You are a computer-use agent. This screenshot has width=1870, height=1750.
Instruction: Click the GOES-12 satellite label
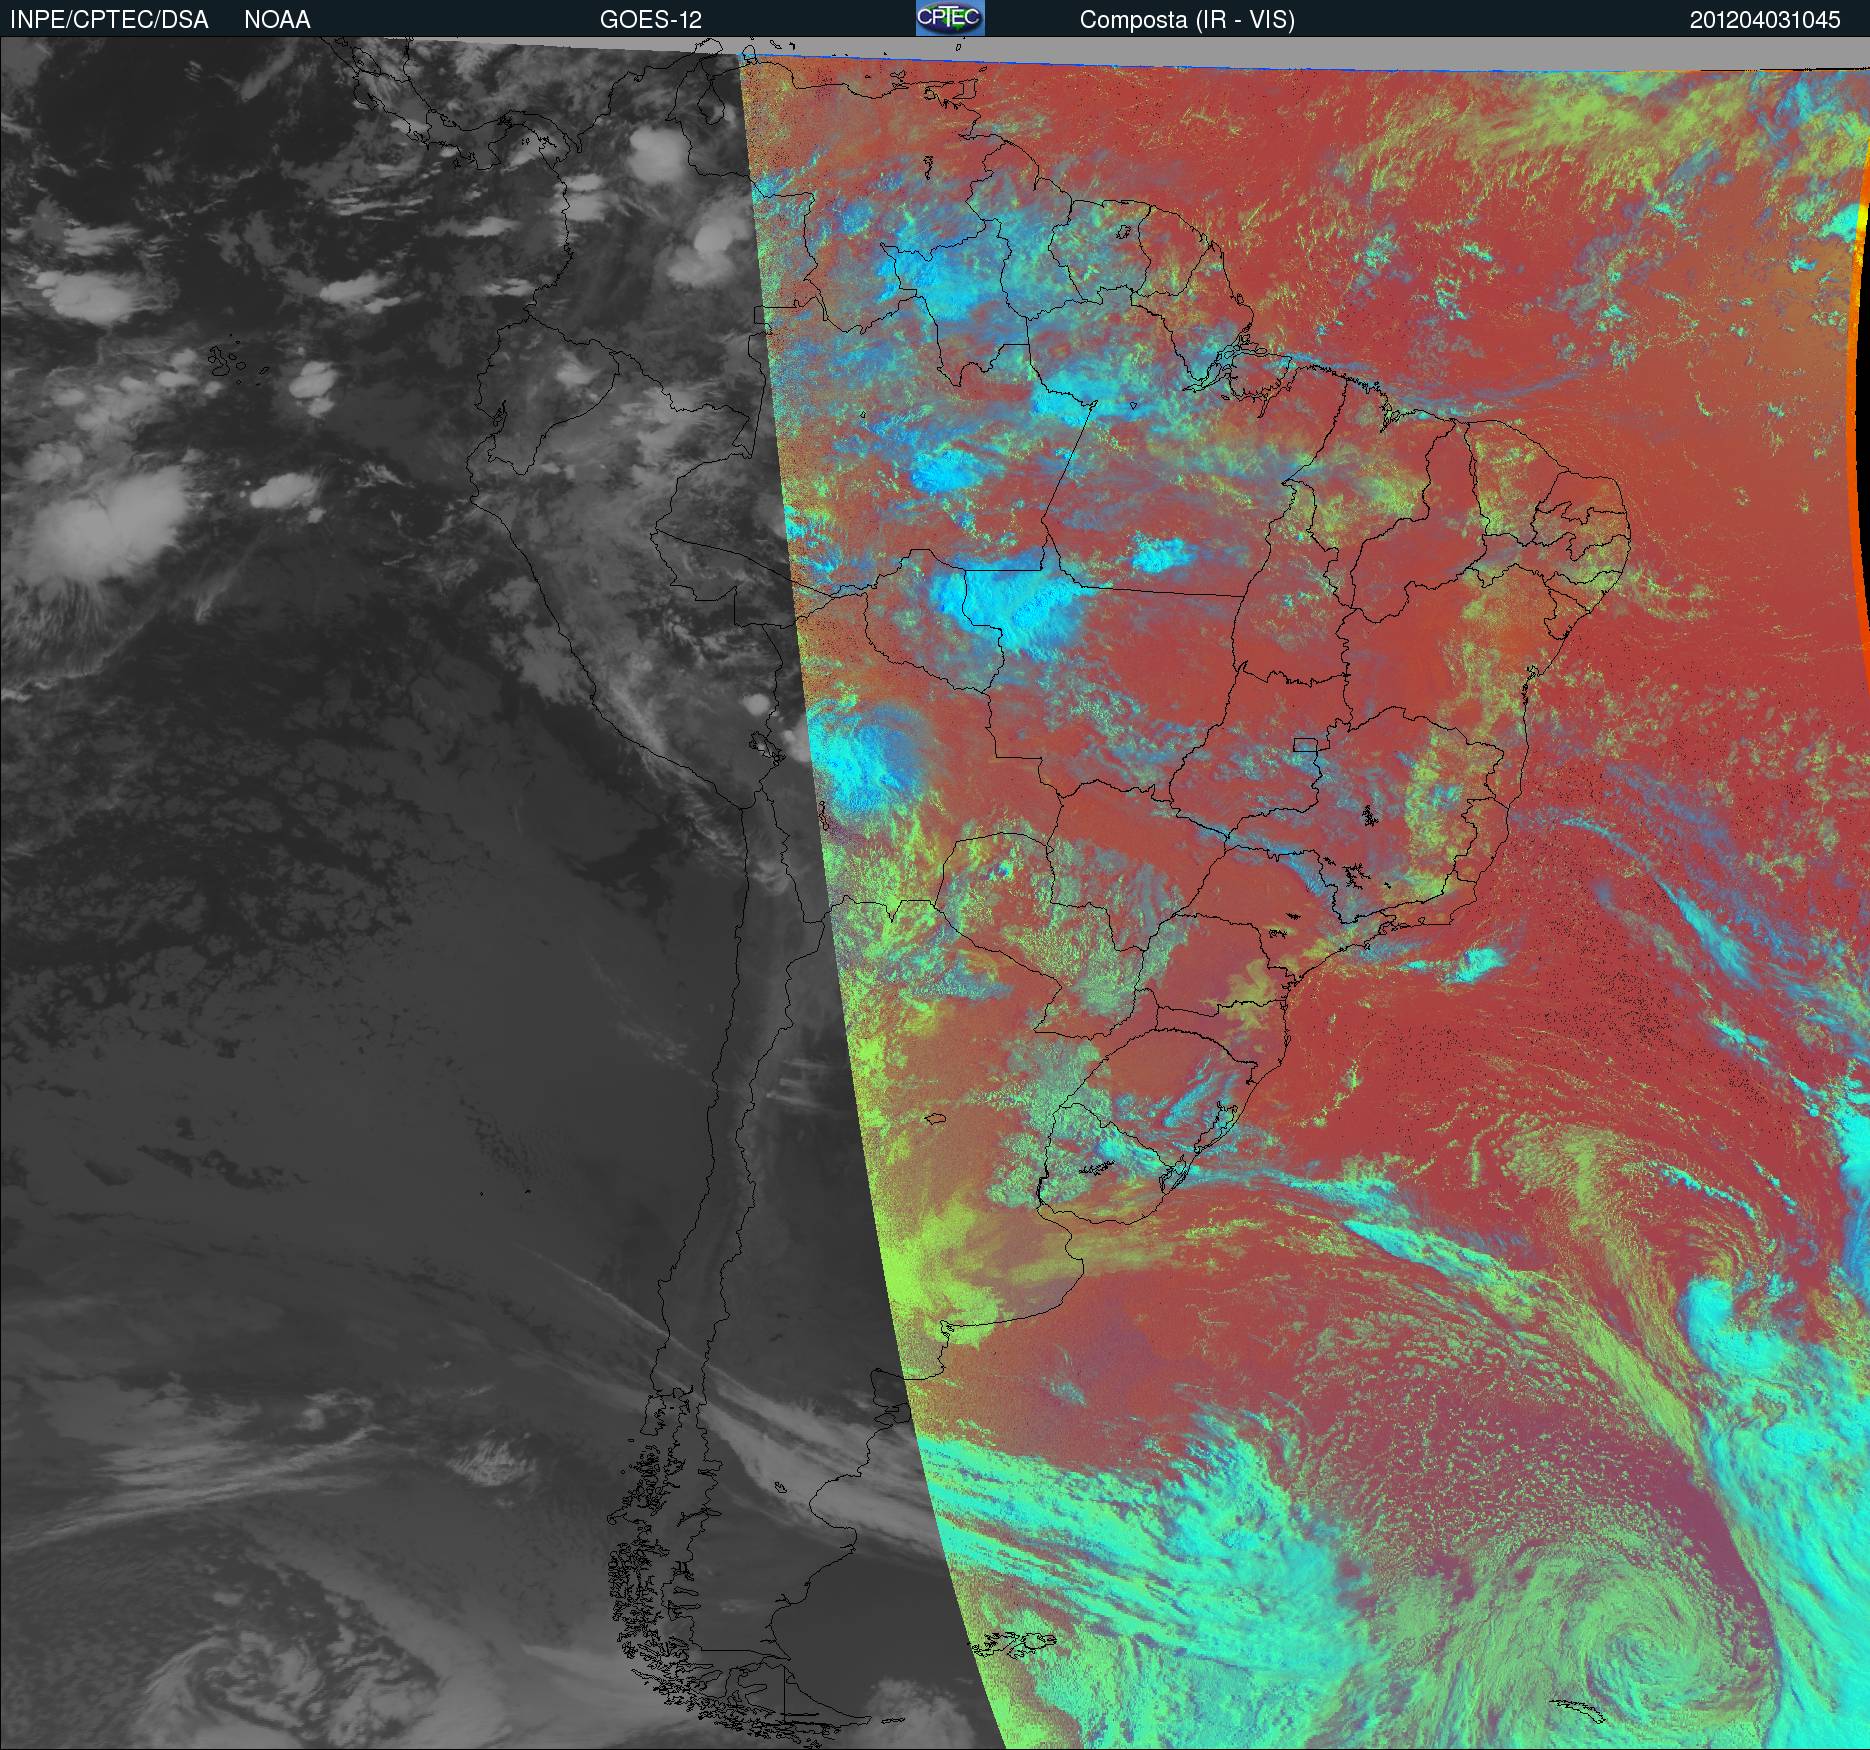click(650, 20)
